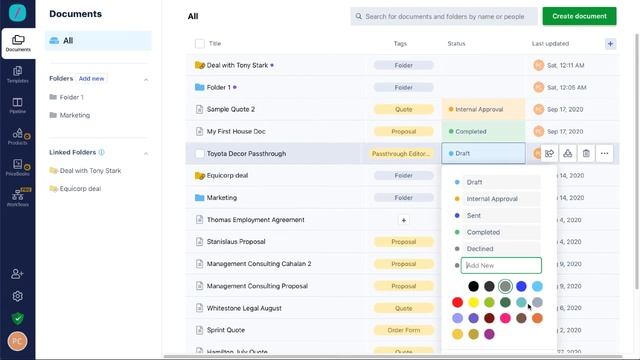This screenshot has height=360, width=640.
Task: Open Management Consulting Cahalan 2 document
Action: coord(259,264)
